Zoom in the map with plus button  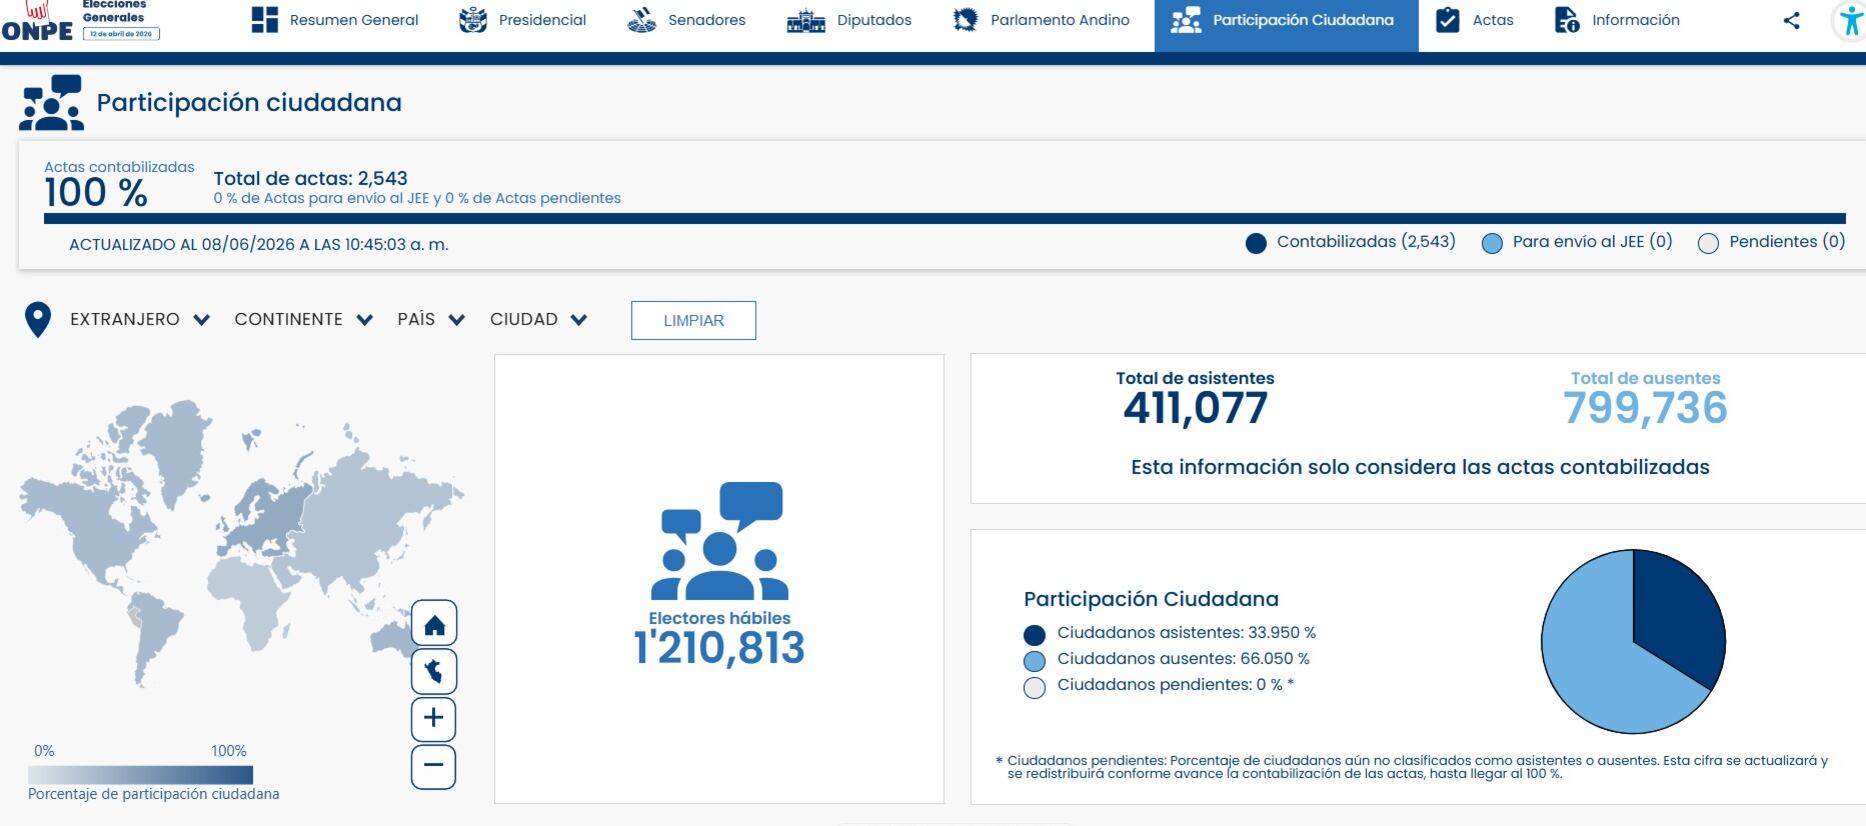(434, 718)
